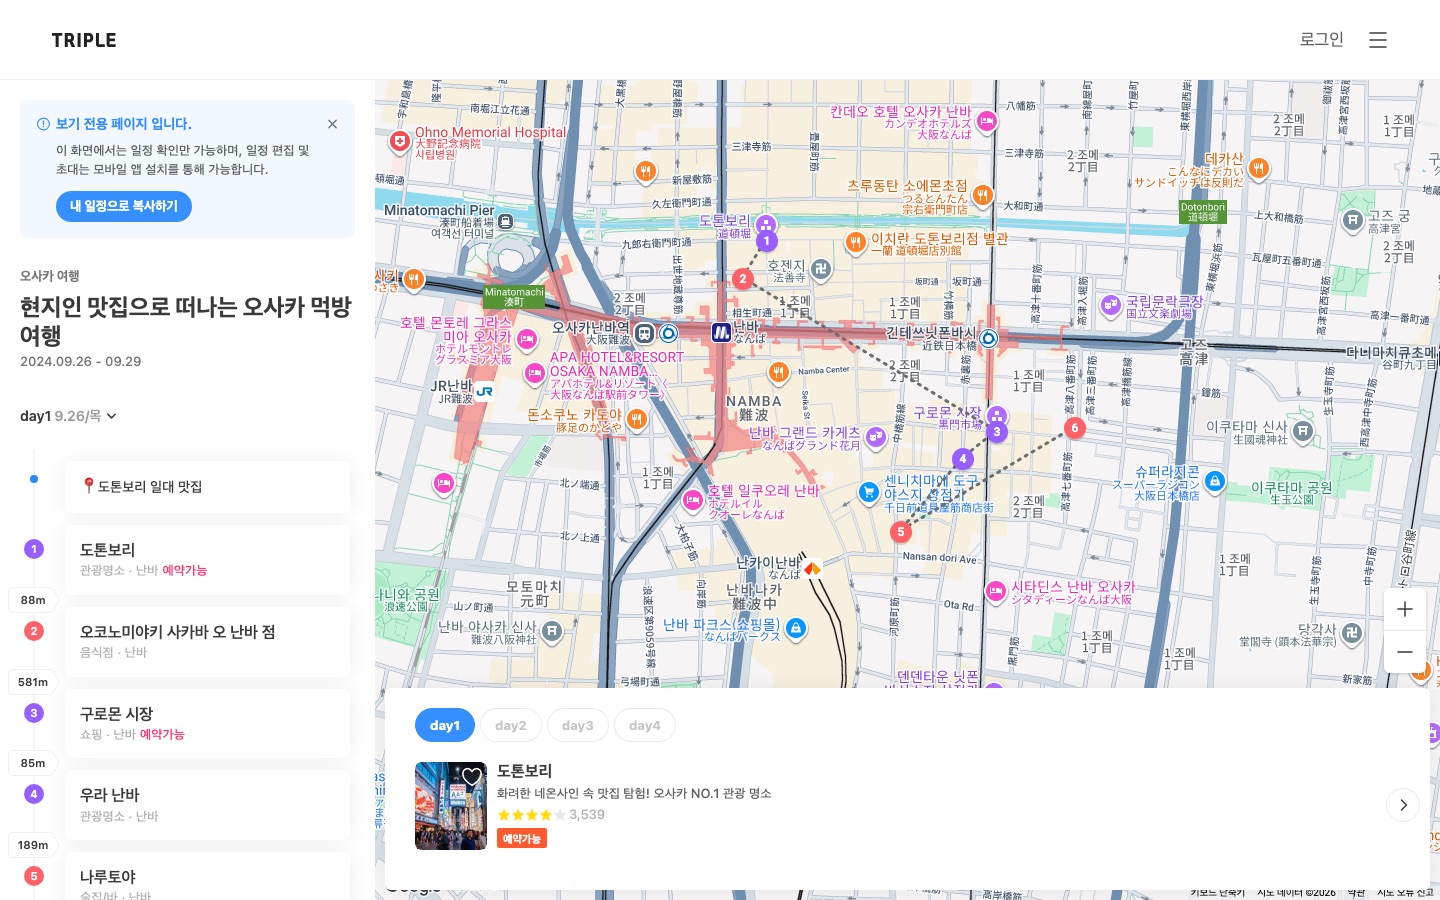The width and height of the screenshot is (1440, 900).
Task: Click the 센니치마에 도구야스지 shopping pin
Action: pyautogui.click(x=868, y=492)
